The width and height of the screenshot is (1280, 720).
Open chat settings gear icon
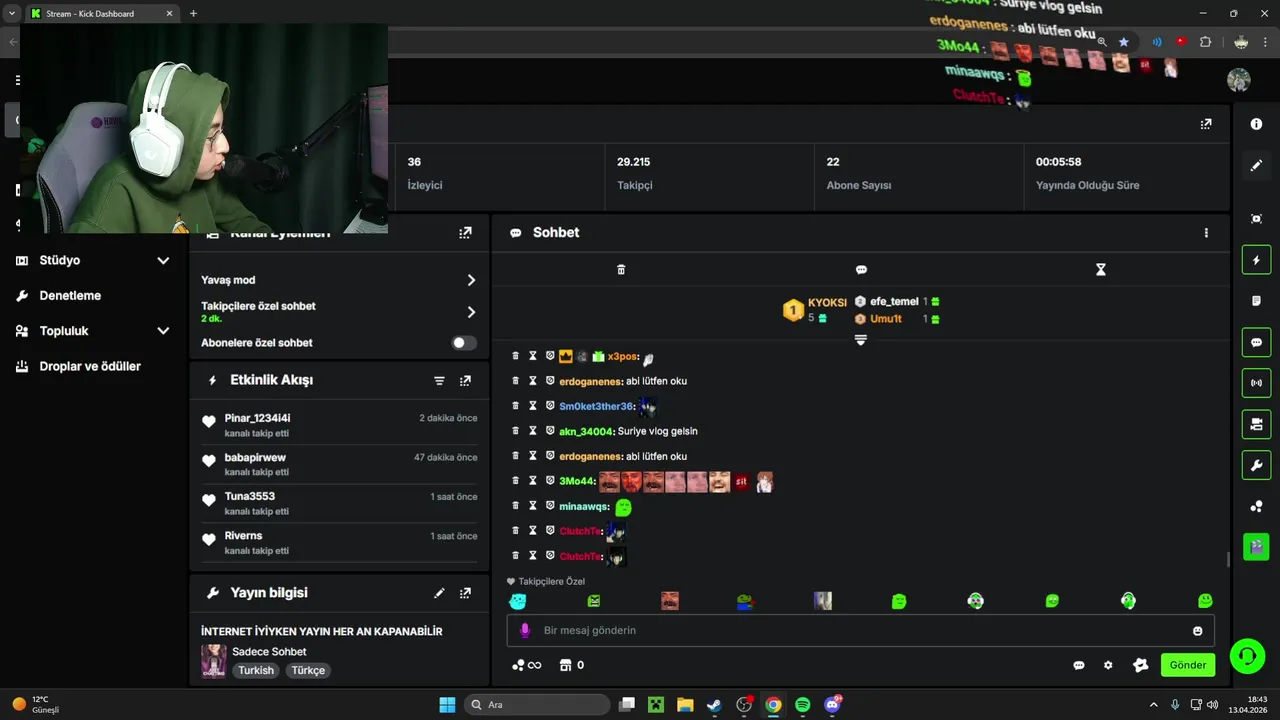[x=1108, y=665]
